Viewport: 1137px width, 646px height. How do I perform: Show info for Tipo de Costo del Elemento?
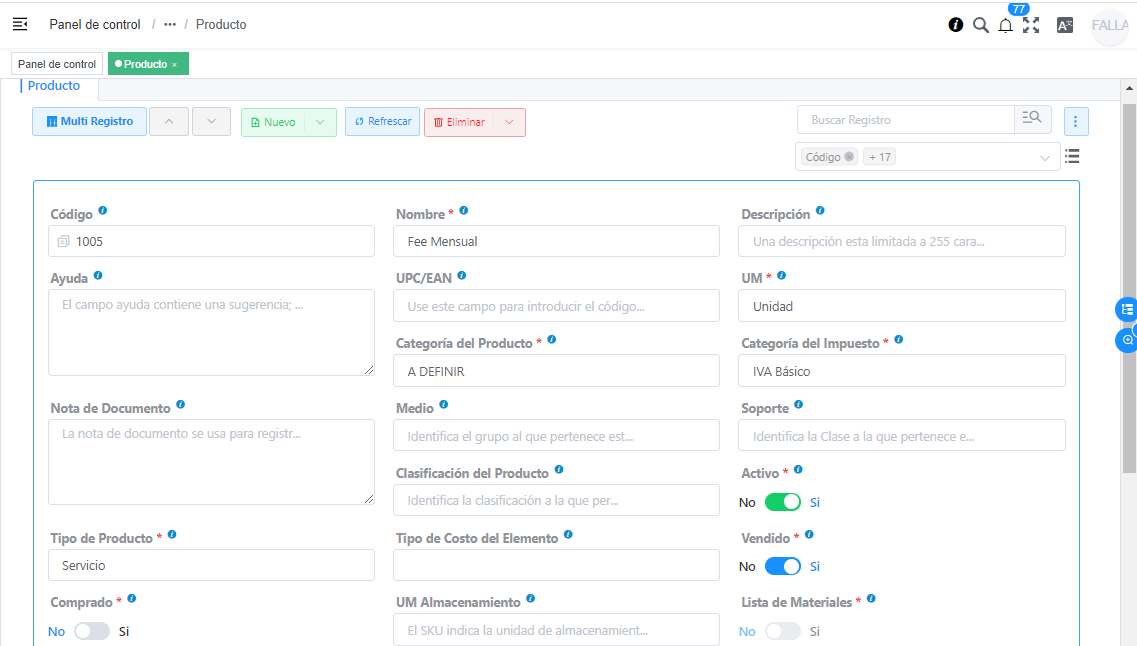tap(568, 534)
